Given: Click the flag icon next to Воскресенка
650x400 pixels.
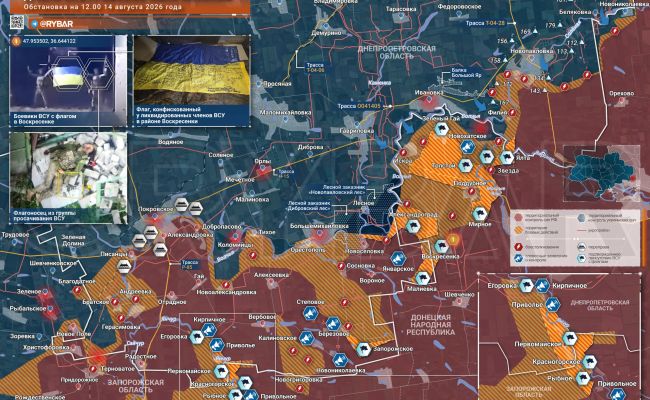Looking at the screenshot, I should [x=441, y=246].
